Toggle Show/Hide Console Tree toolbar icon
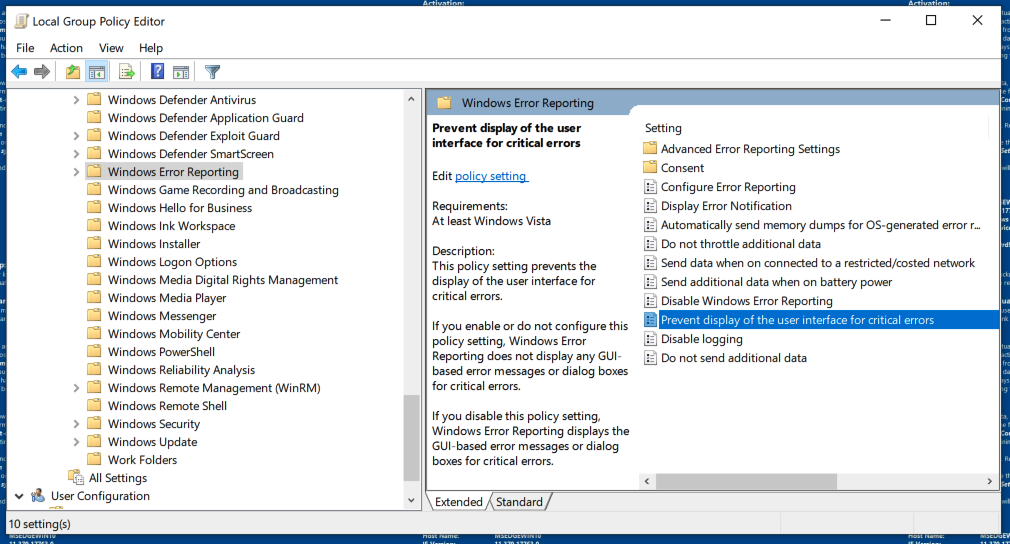 coord(97,71)
